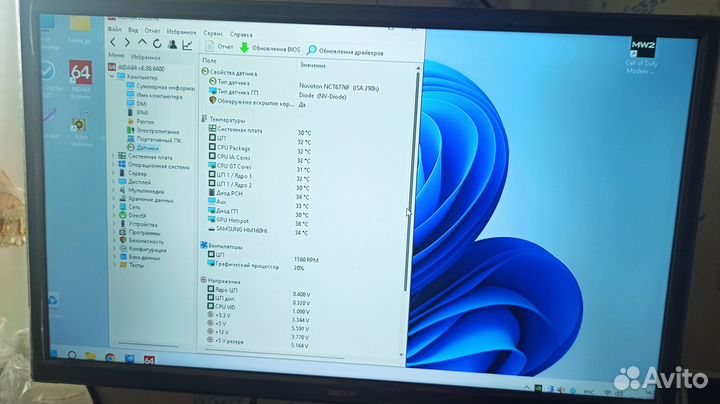
Task: Click the Поле column header
Action: 209,60
